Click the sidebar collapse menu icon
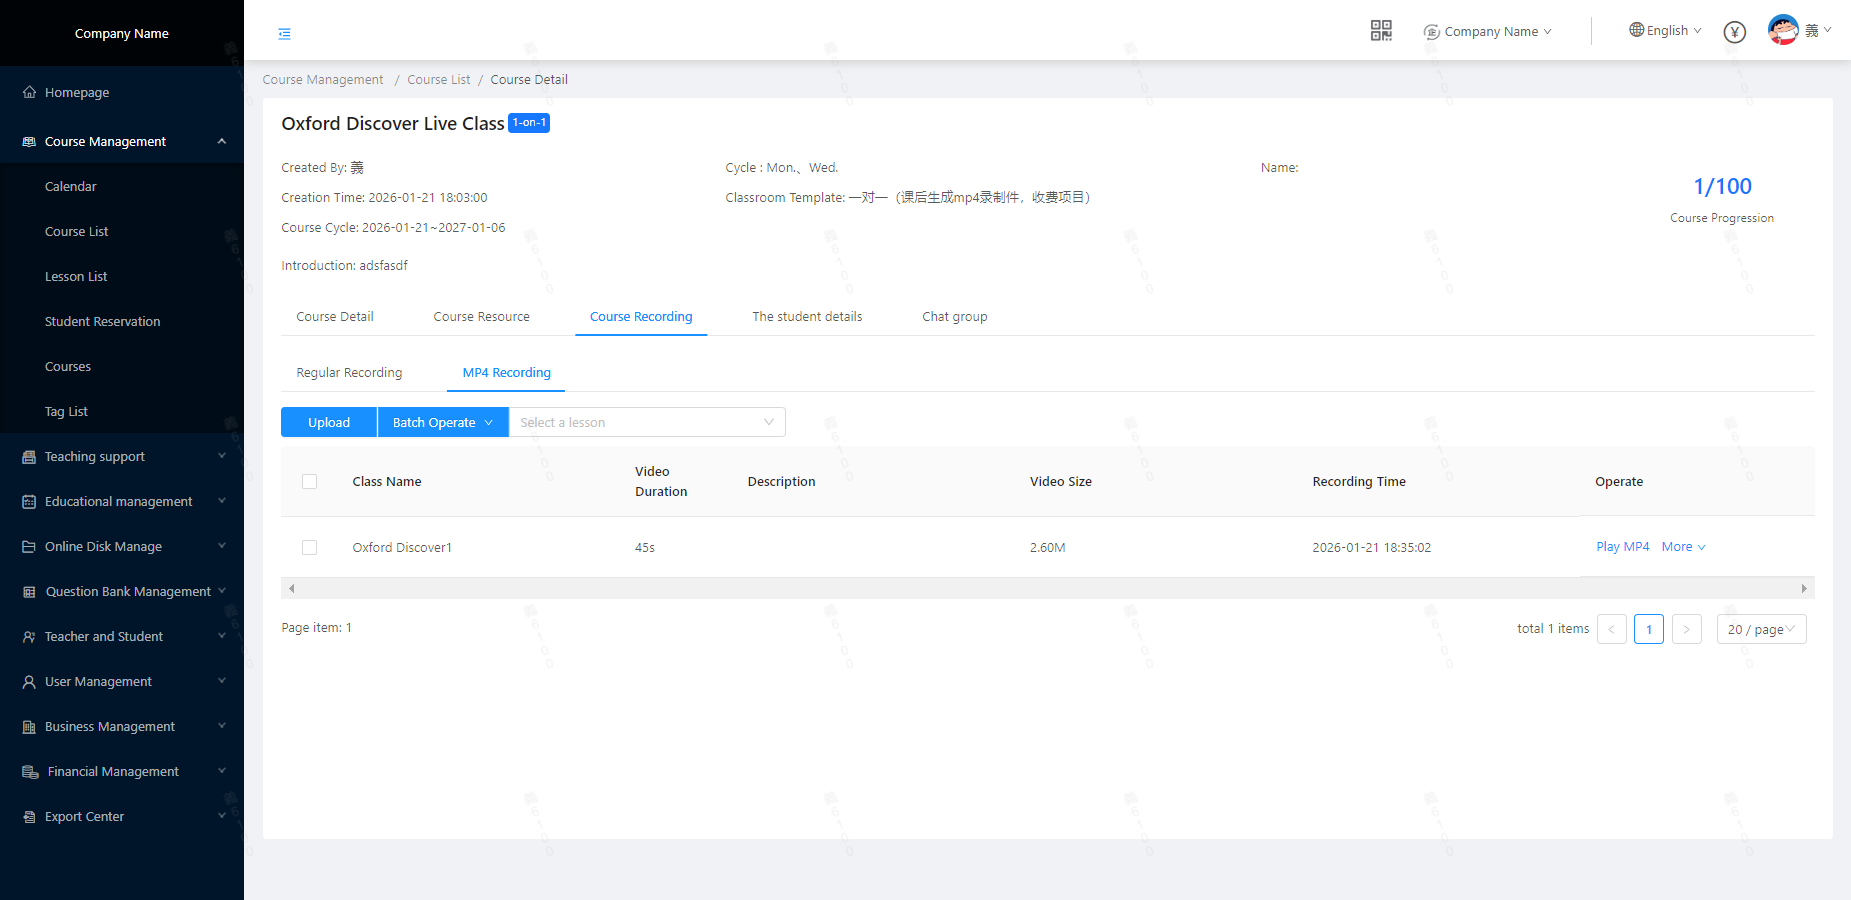Screen dimensions: 1851x900 (x=285, y=34)
